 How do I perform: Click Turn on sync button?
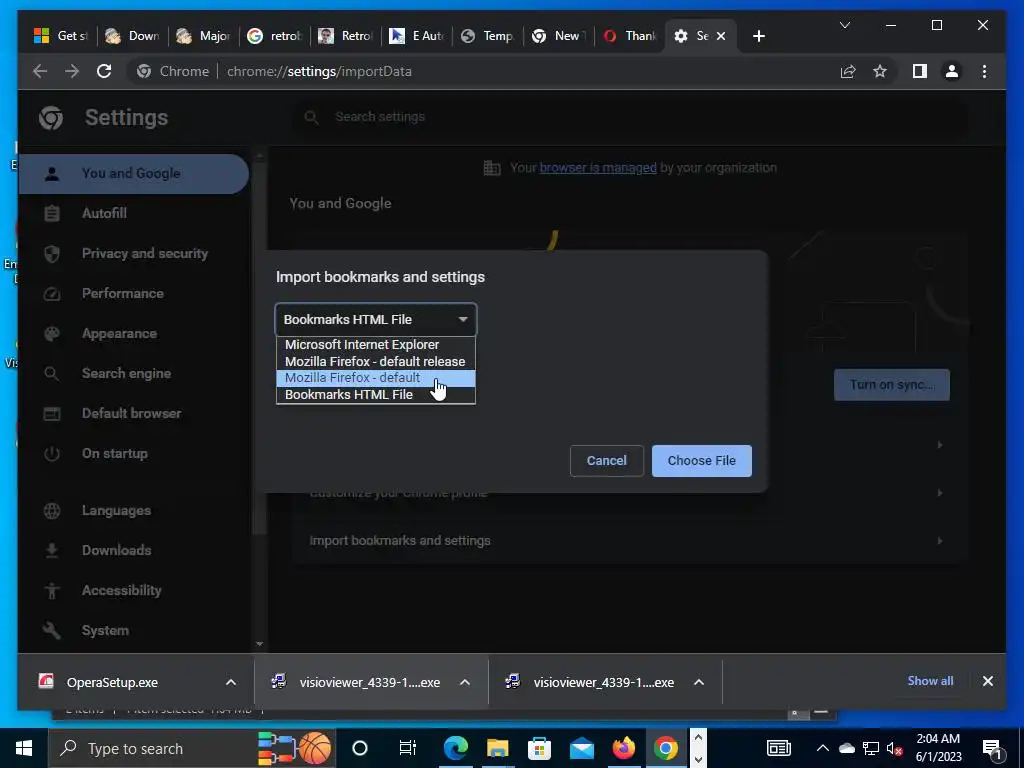click(891, 385)
